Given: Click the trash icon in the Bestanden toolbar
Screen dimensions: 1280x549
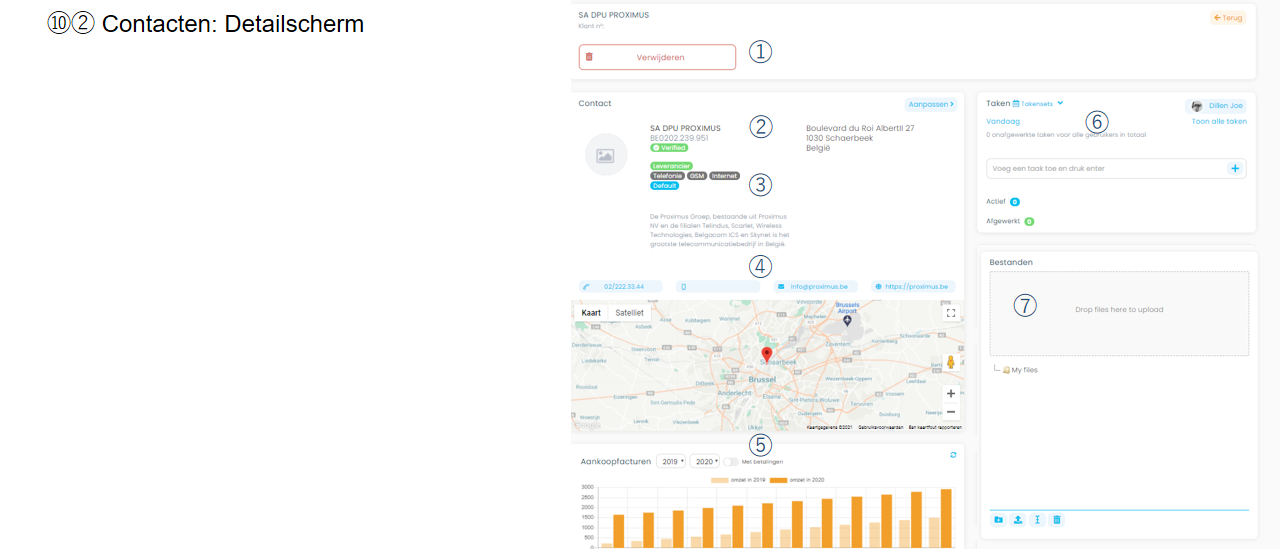Looking at the screenshot, I should (x=1057, y=520).
